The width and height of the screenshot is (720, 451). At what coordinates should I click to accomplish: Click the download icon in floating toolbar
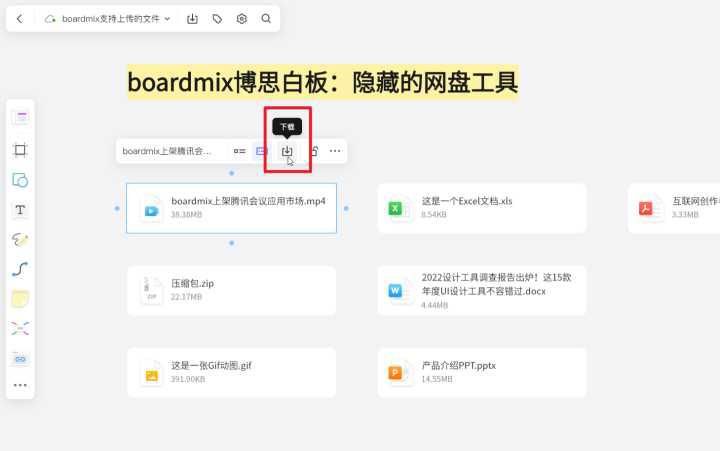[287, 151]
